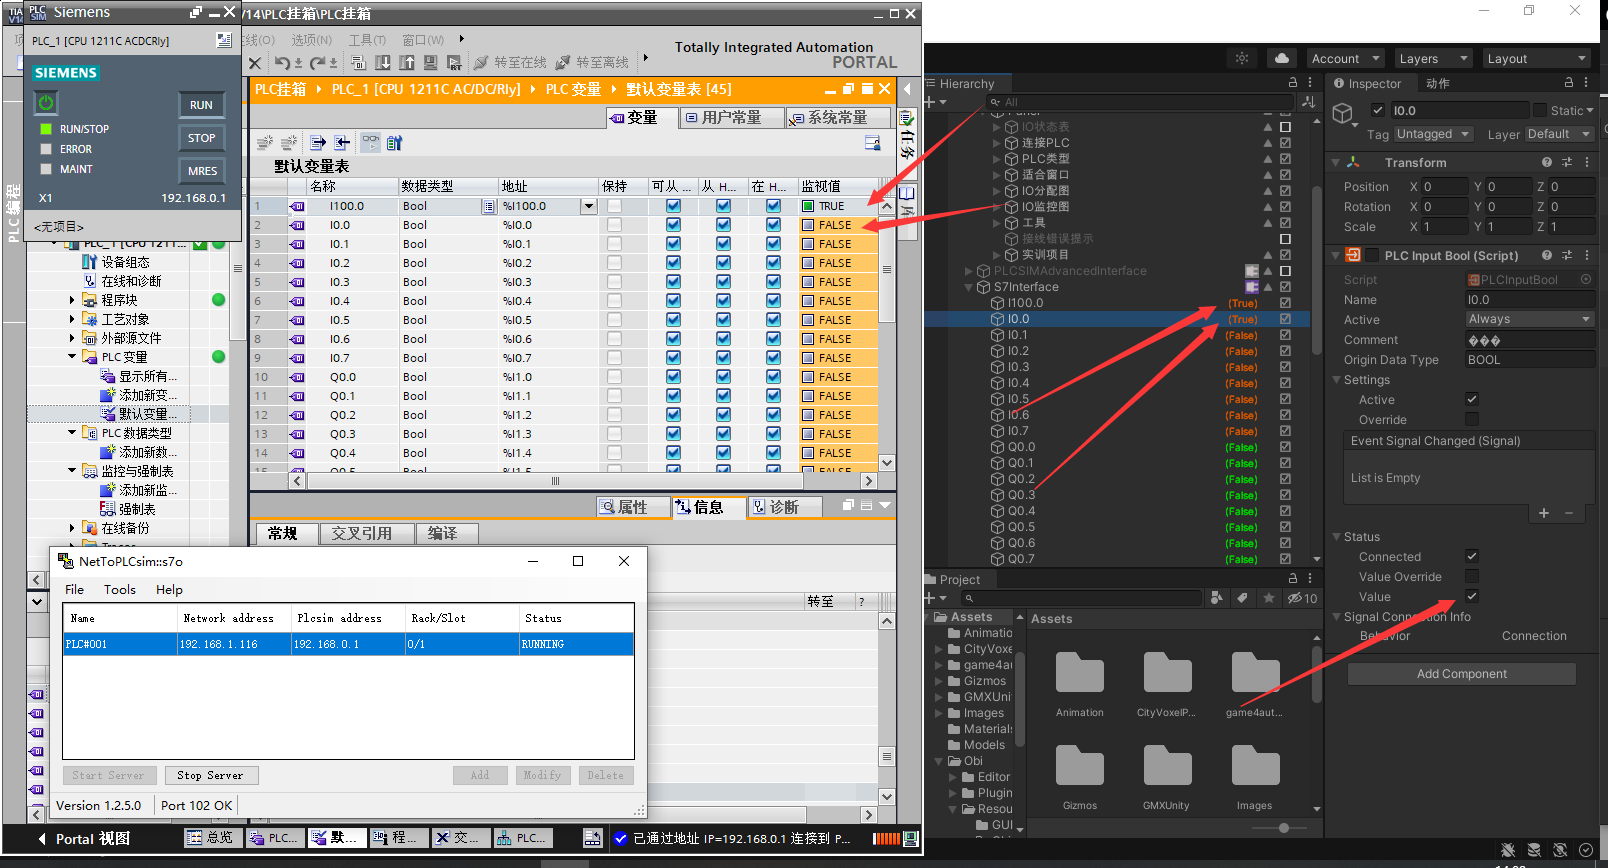This screenshot has width=1608, height=868.
Task: Open the 属性 (Properties) tab
Action: pyautogui.click(x=633, y=507)
